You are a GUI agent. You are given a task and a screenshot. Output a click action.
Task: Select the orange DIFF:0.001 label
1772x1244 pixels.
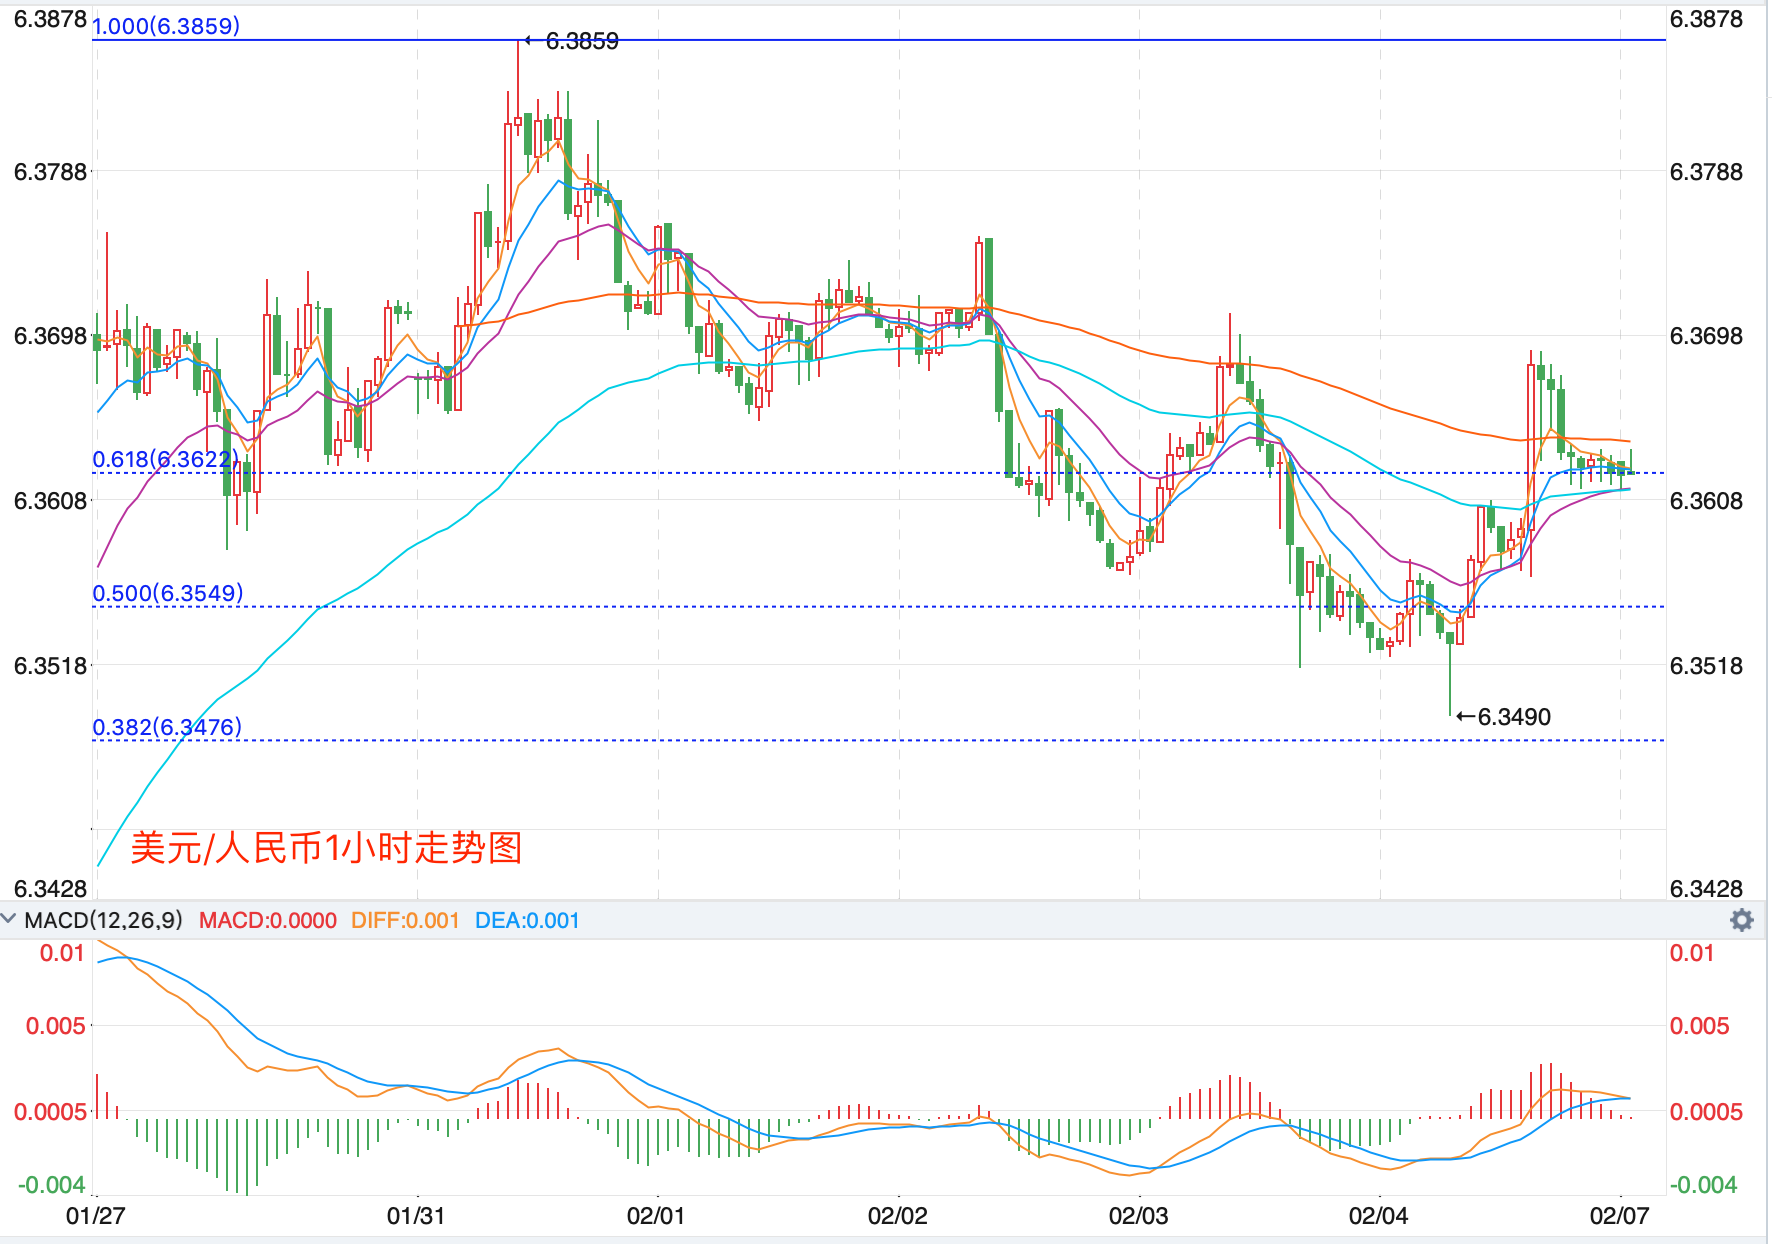pos(405,920)
